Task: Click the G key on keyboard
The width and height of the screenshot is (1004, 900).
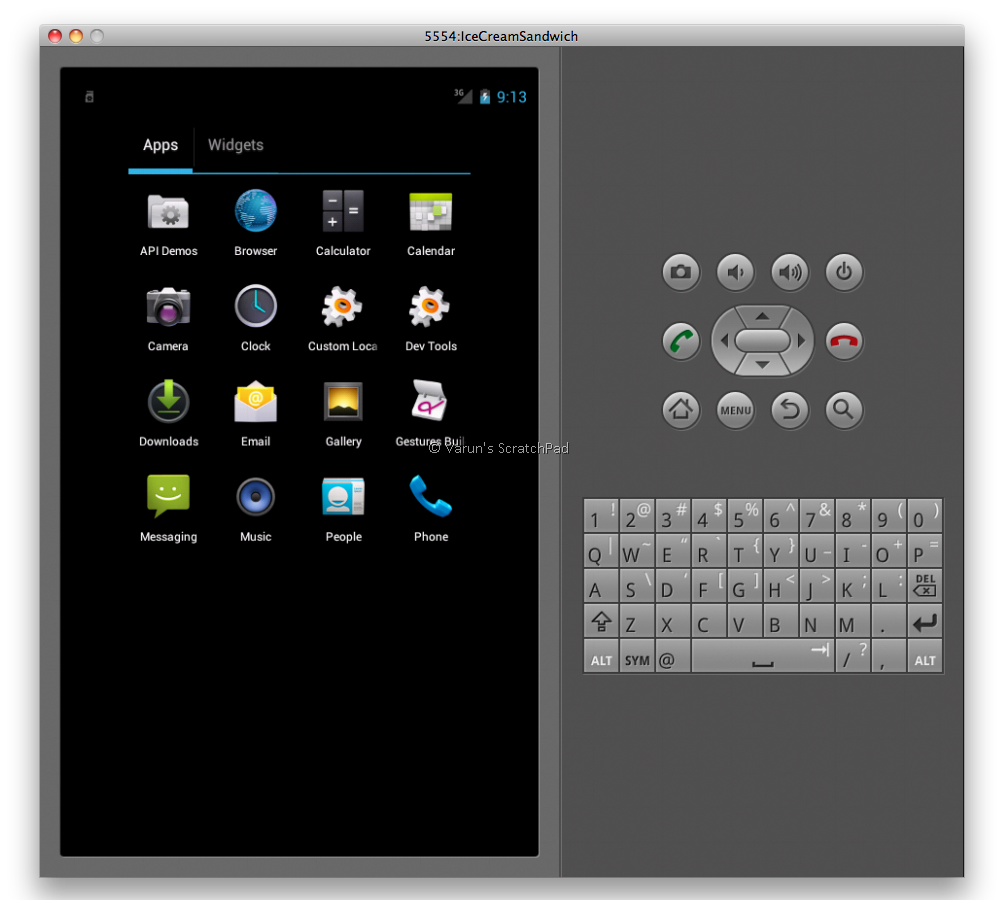Action: click(x=745, y=586)
